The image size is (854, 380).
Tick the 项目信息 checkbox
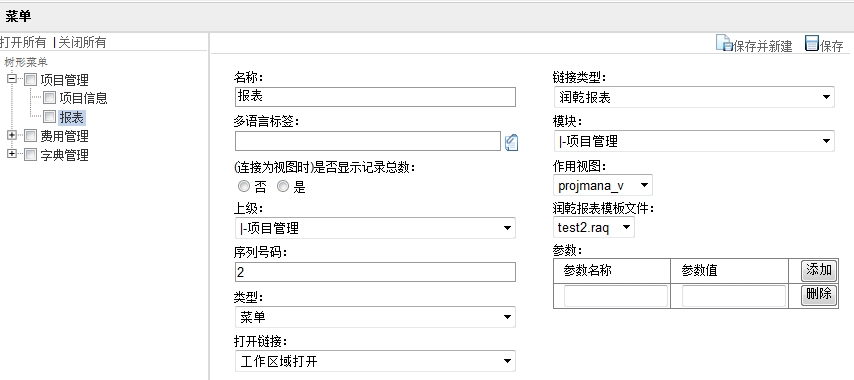click(x=50, y=98)
